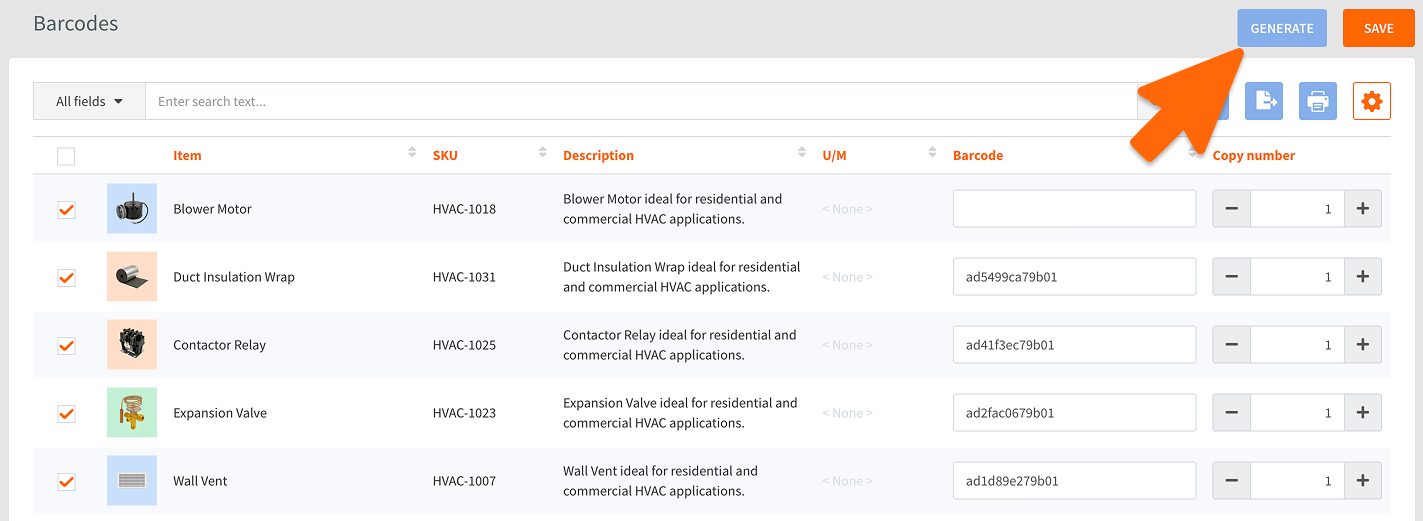The height and width of the screenshot is (521, 1423).
Task: Open the All fields filter dropdown
Action: (89, 101)
